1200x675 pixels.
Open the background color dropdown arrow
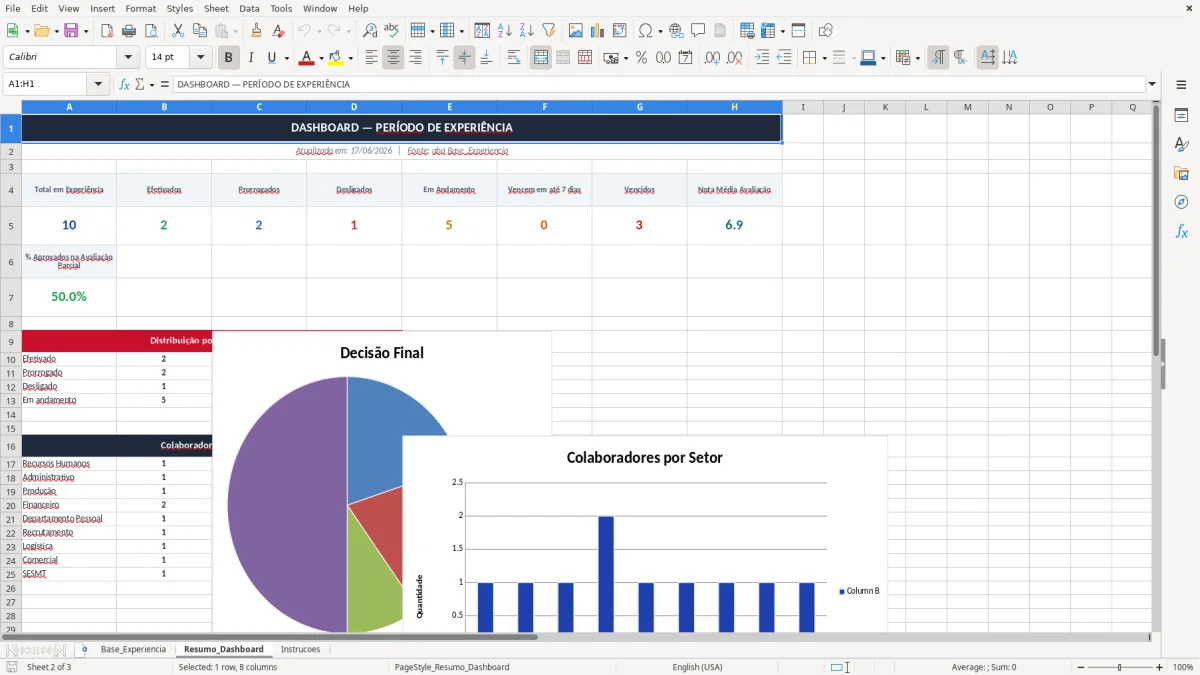350,58
